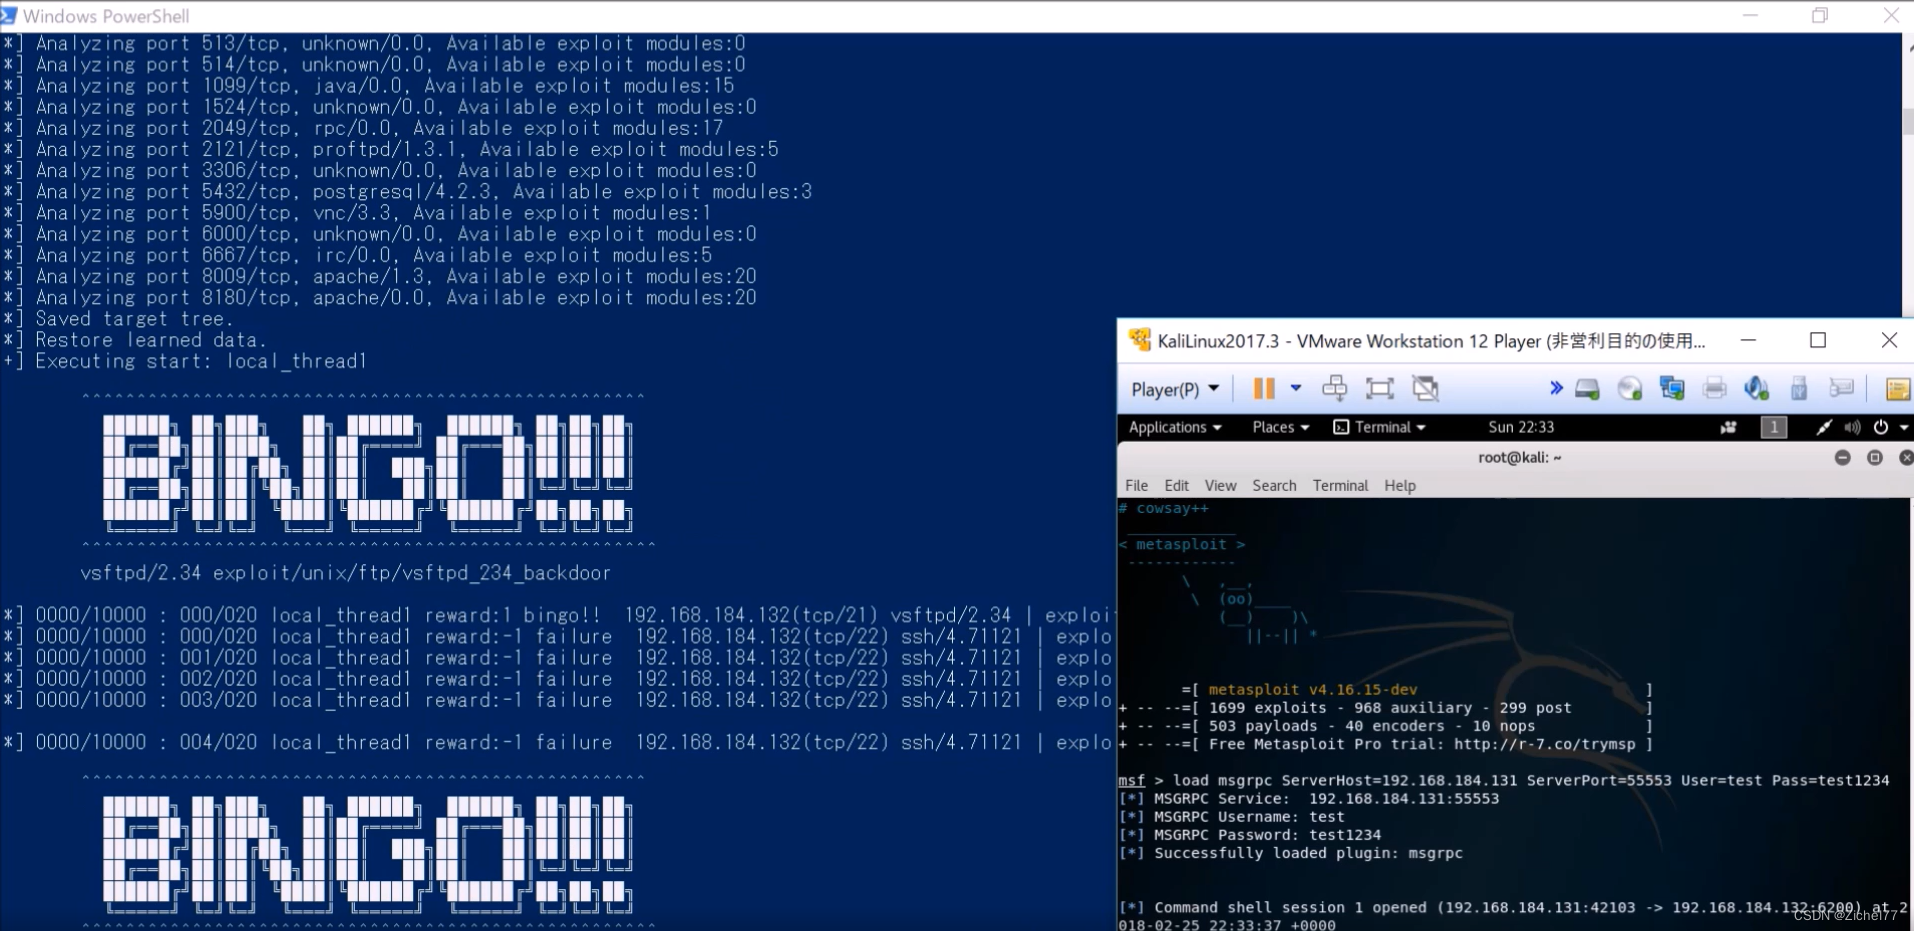Click the Sun 22:33 clock in Kali
Screen dimensions: 1914x931
pyautogui.click(x=1521, y=427)
